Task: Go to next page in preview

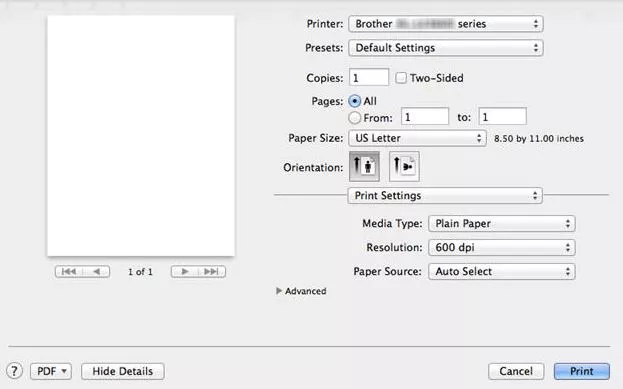Action: coord(184,271)
